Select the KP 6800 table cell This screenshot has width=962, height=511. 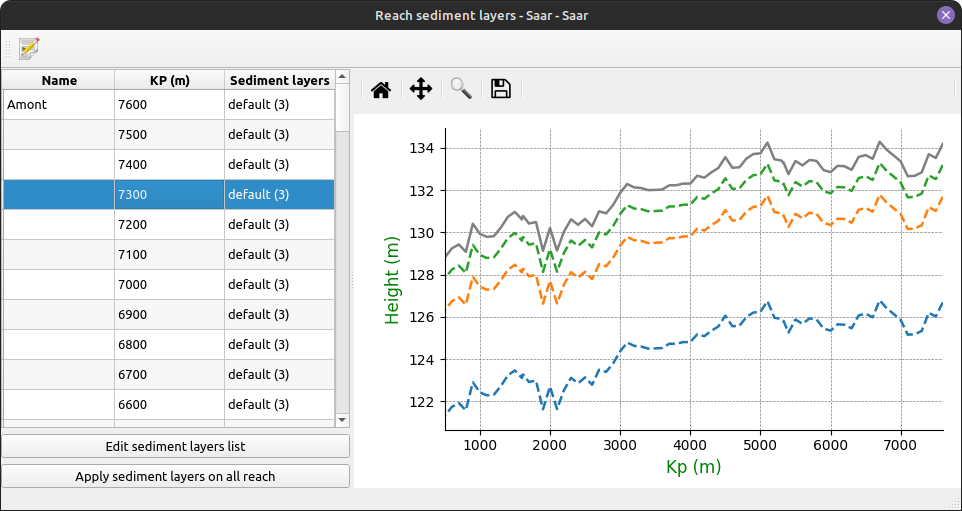pyautogui.click(x=169, y=344)
